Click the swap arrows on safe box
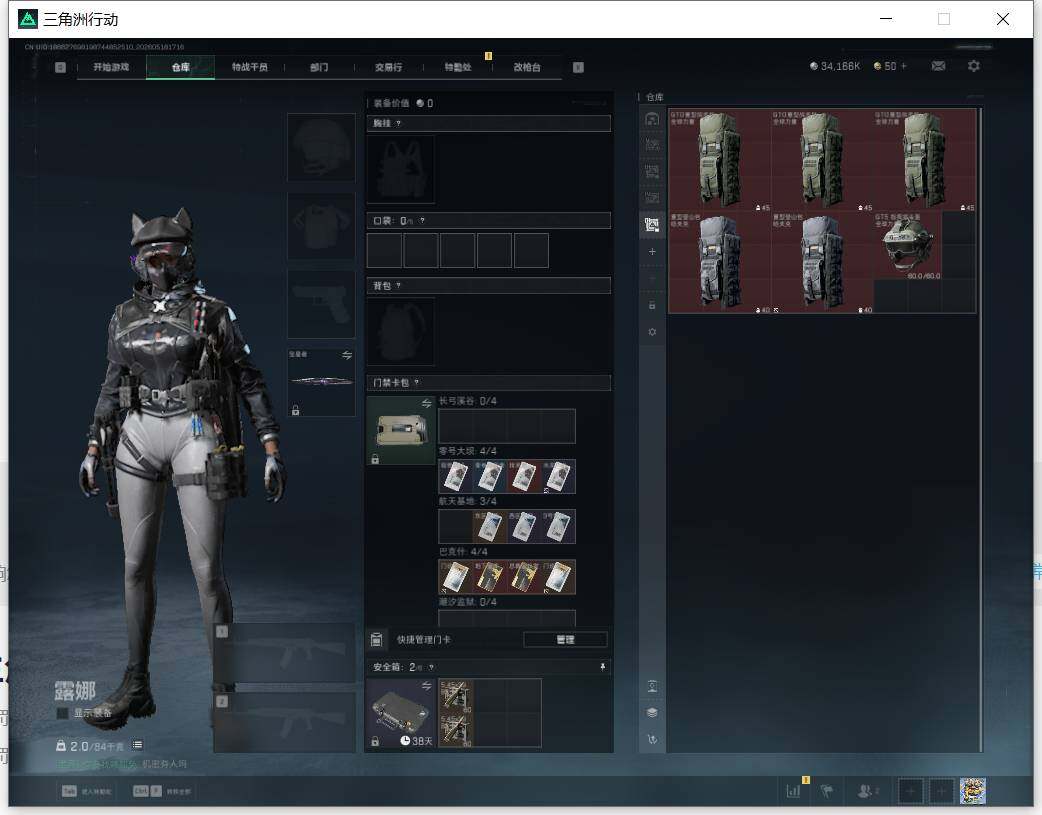 coord(427,685)
